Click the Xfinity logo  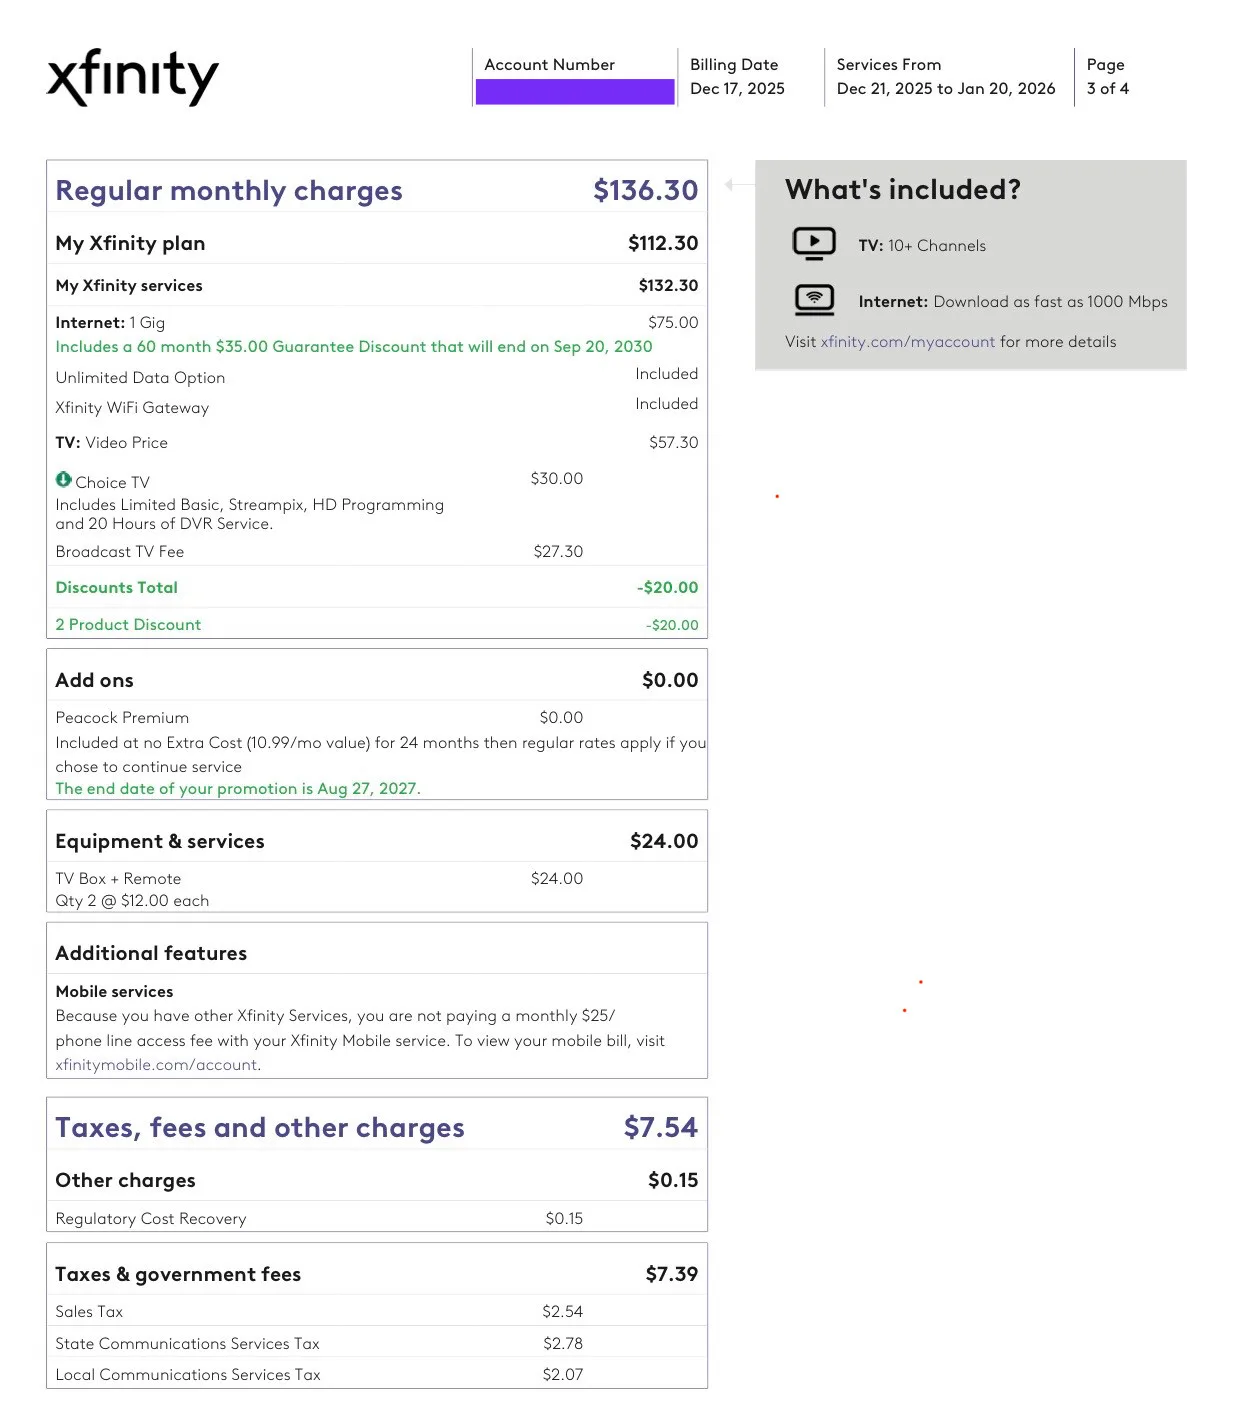pos(133,75)
